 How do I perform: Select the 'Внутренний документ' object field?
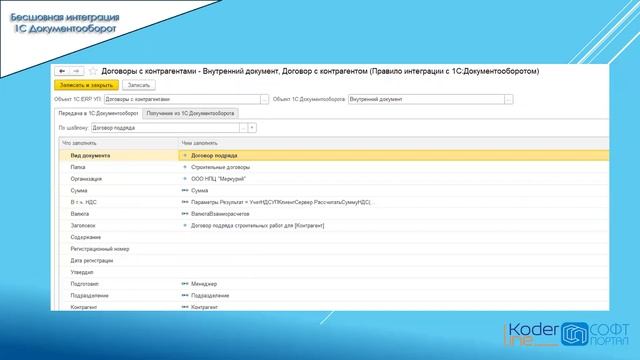[426, 99]
